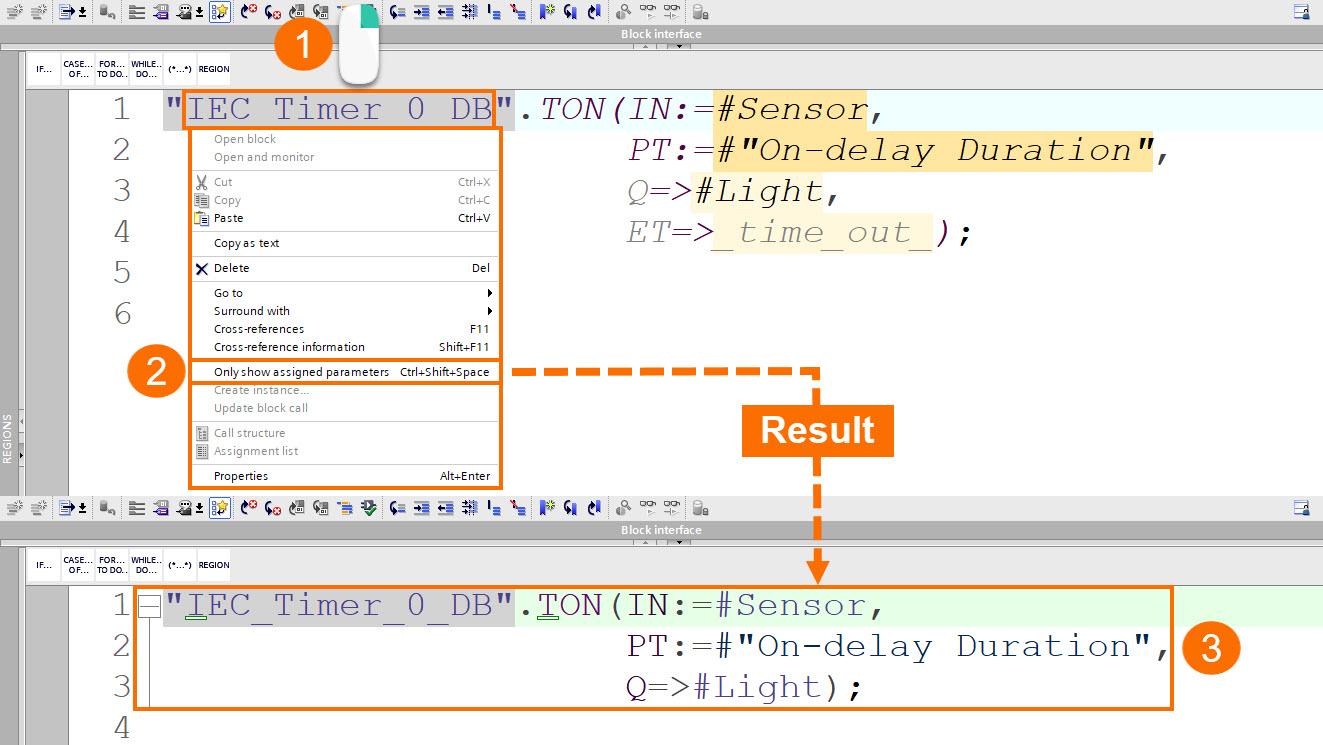
Task: Toggle monitoring glasses icon in the upper toolbar
Action: [648, 12]
